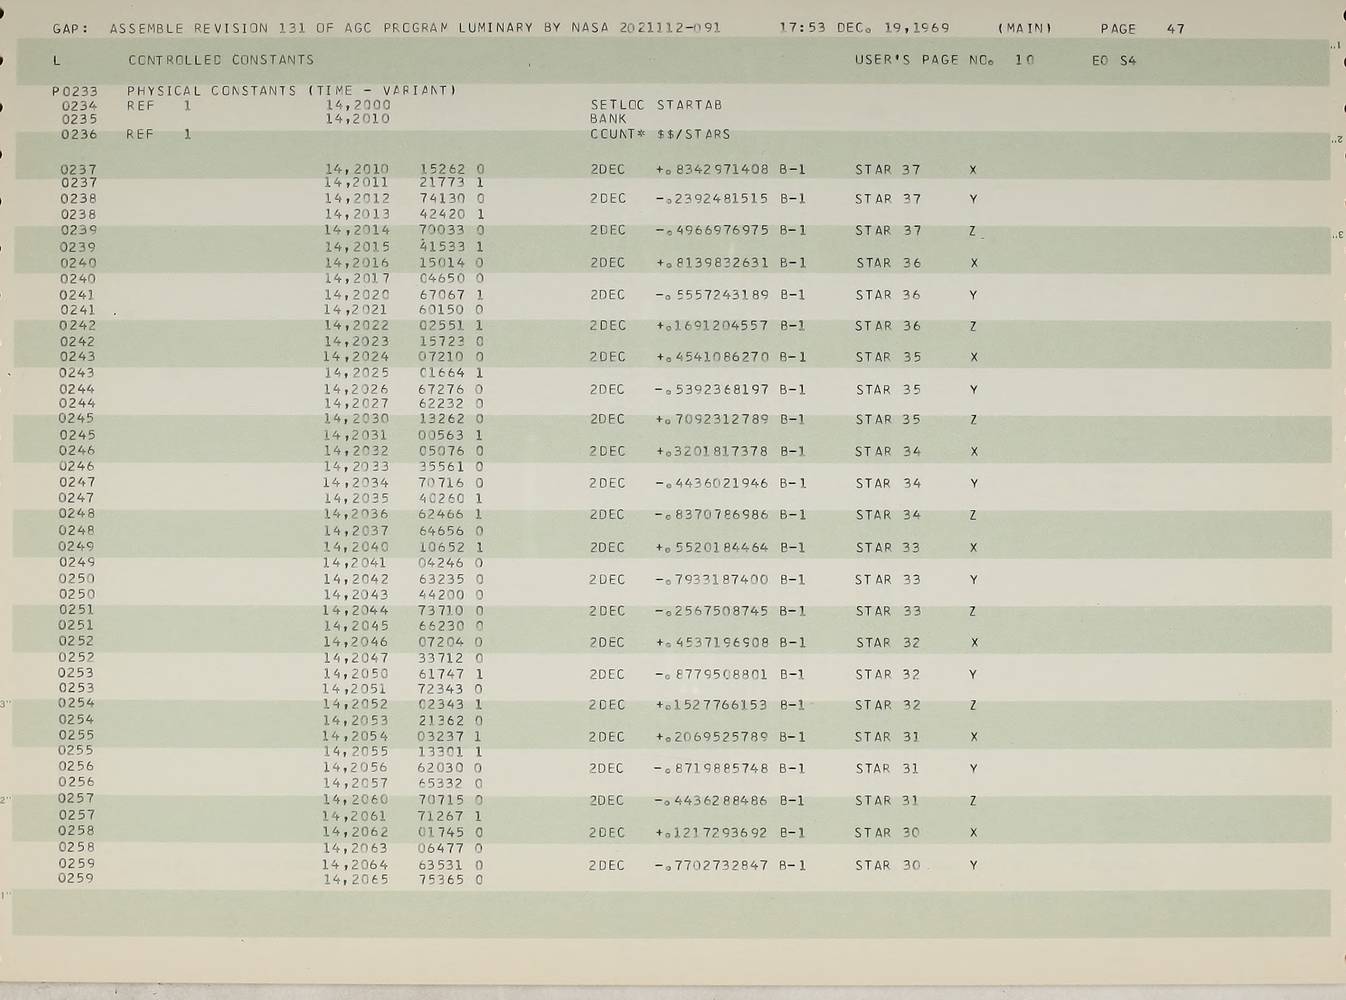Click the address "14,2047"

tap(356, 658)
